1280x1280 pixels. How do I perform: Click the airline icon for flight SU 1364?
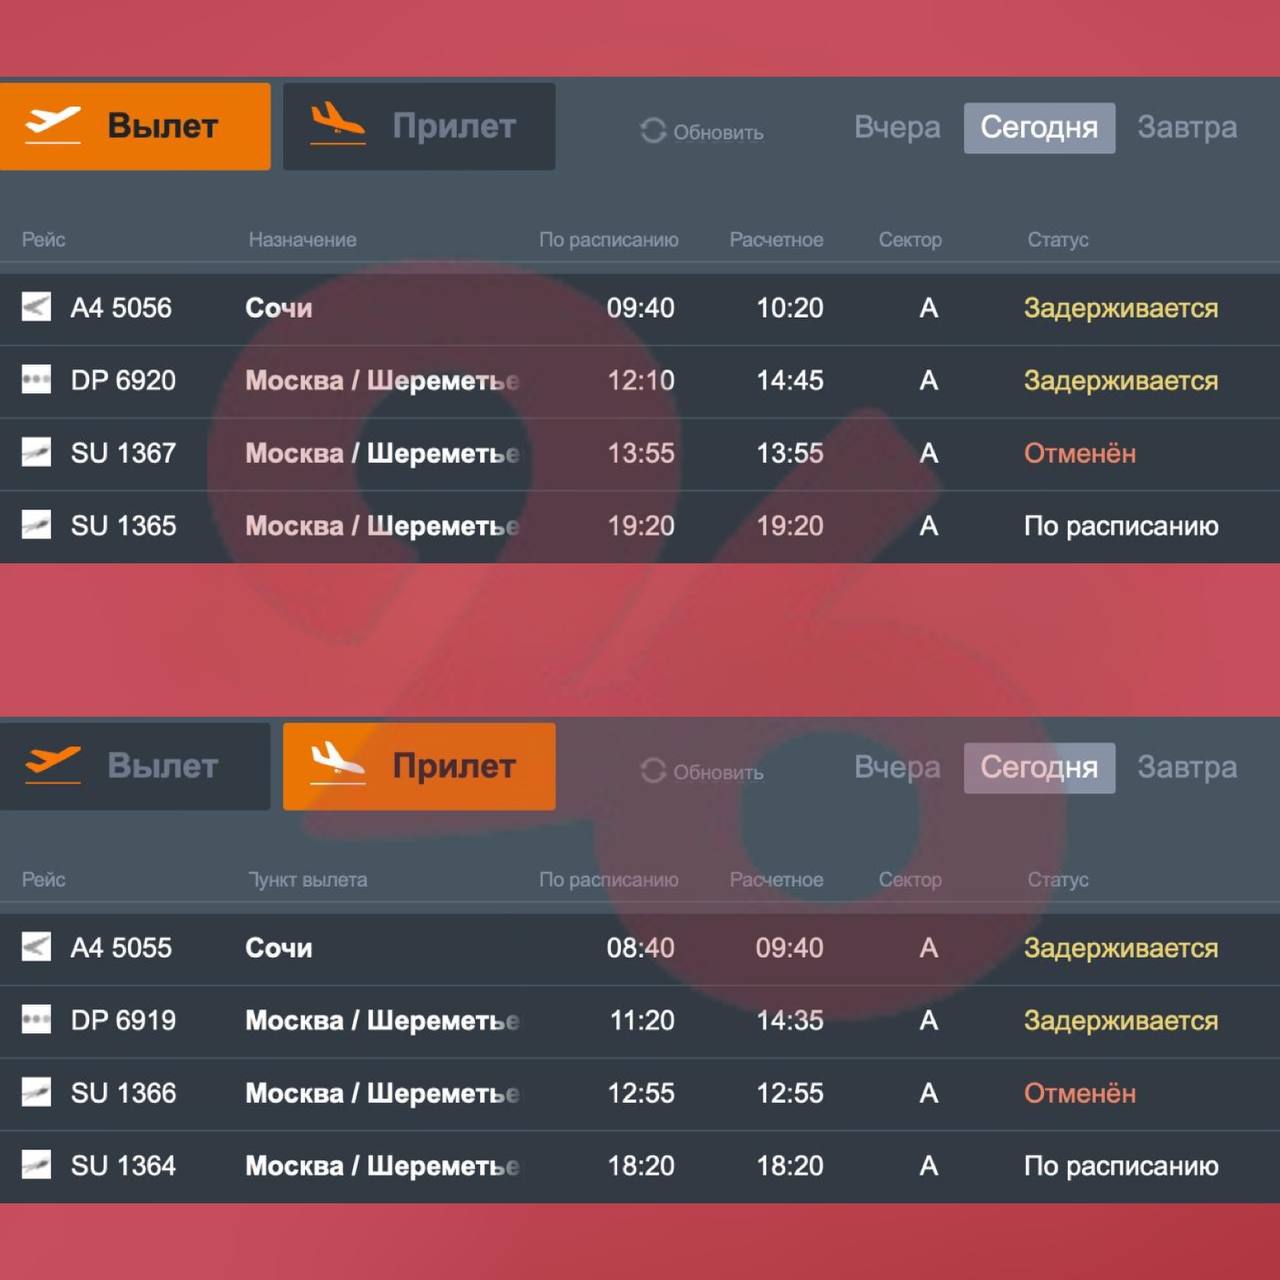coord(36,1165)
